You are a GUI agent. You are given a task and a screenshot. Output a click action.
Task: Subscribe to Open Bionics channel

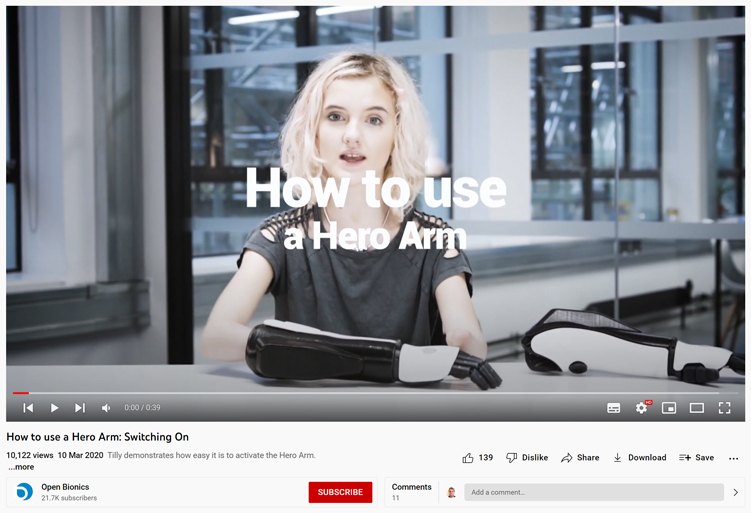[x=340, y=492]
